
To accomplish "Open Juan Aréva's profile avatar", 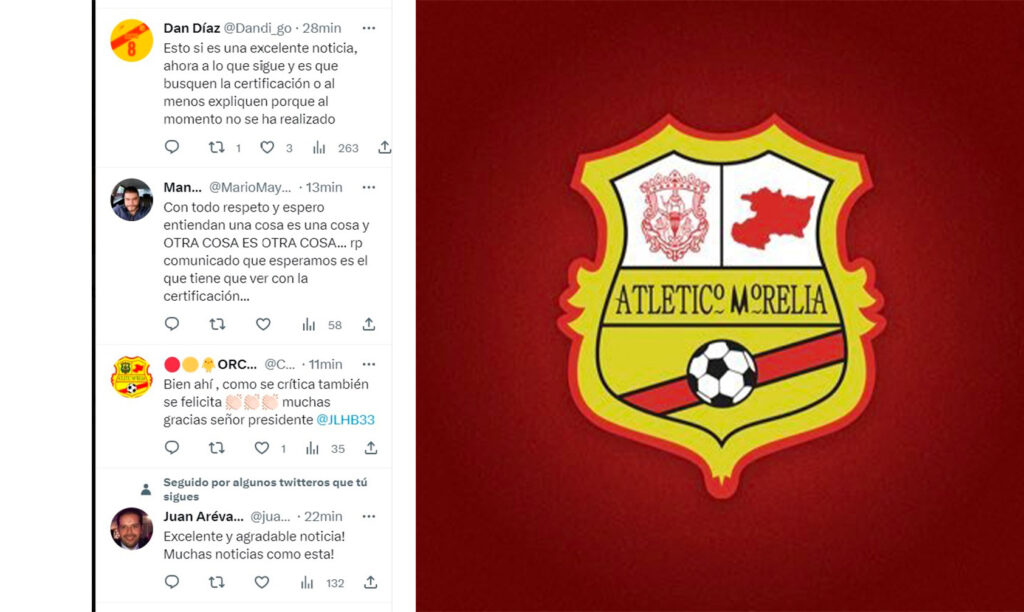I will [x=131, y=528].
